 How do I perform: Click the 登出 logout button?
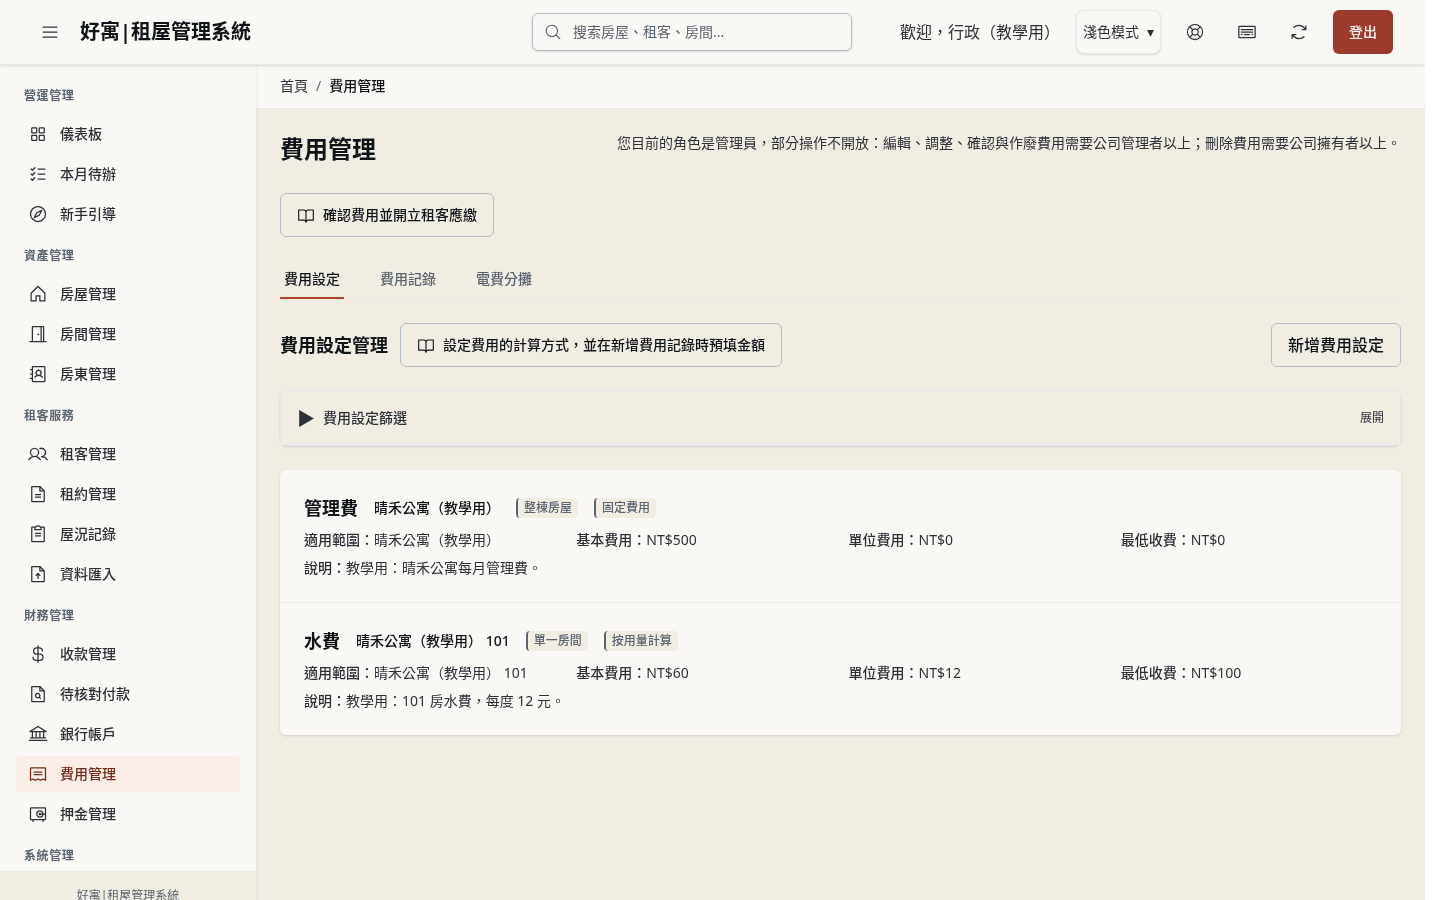(1363, 32)
